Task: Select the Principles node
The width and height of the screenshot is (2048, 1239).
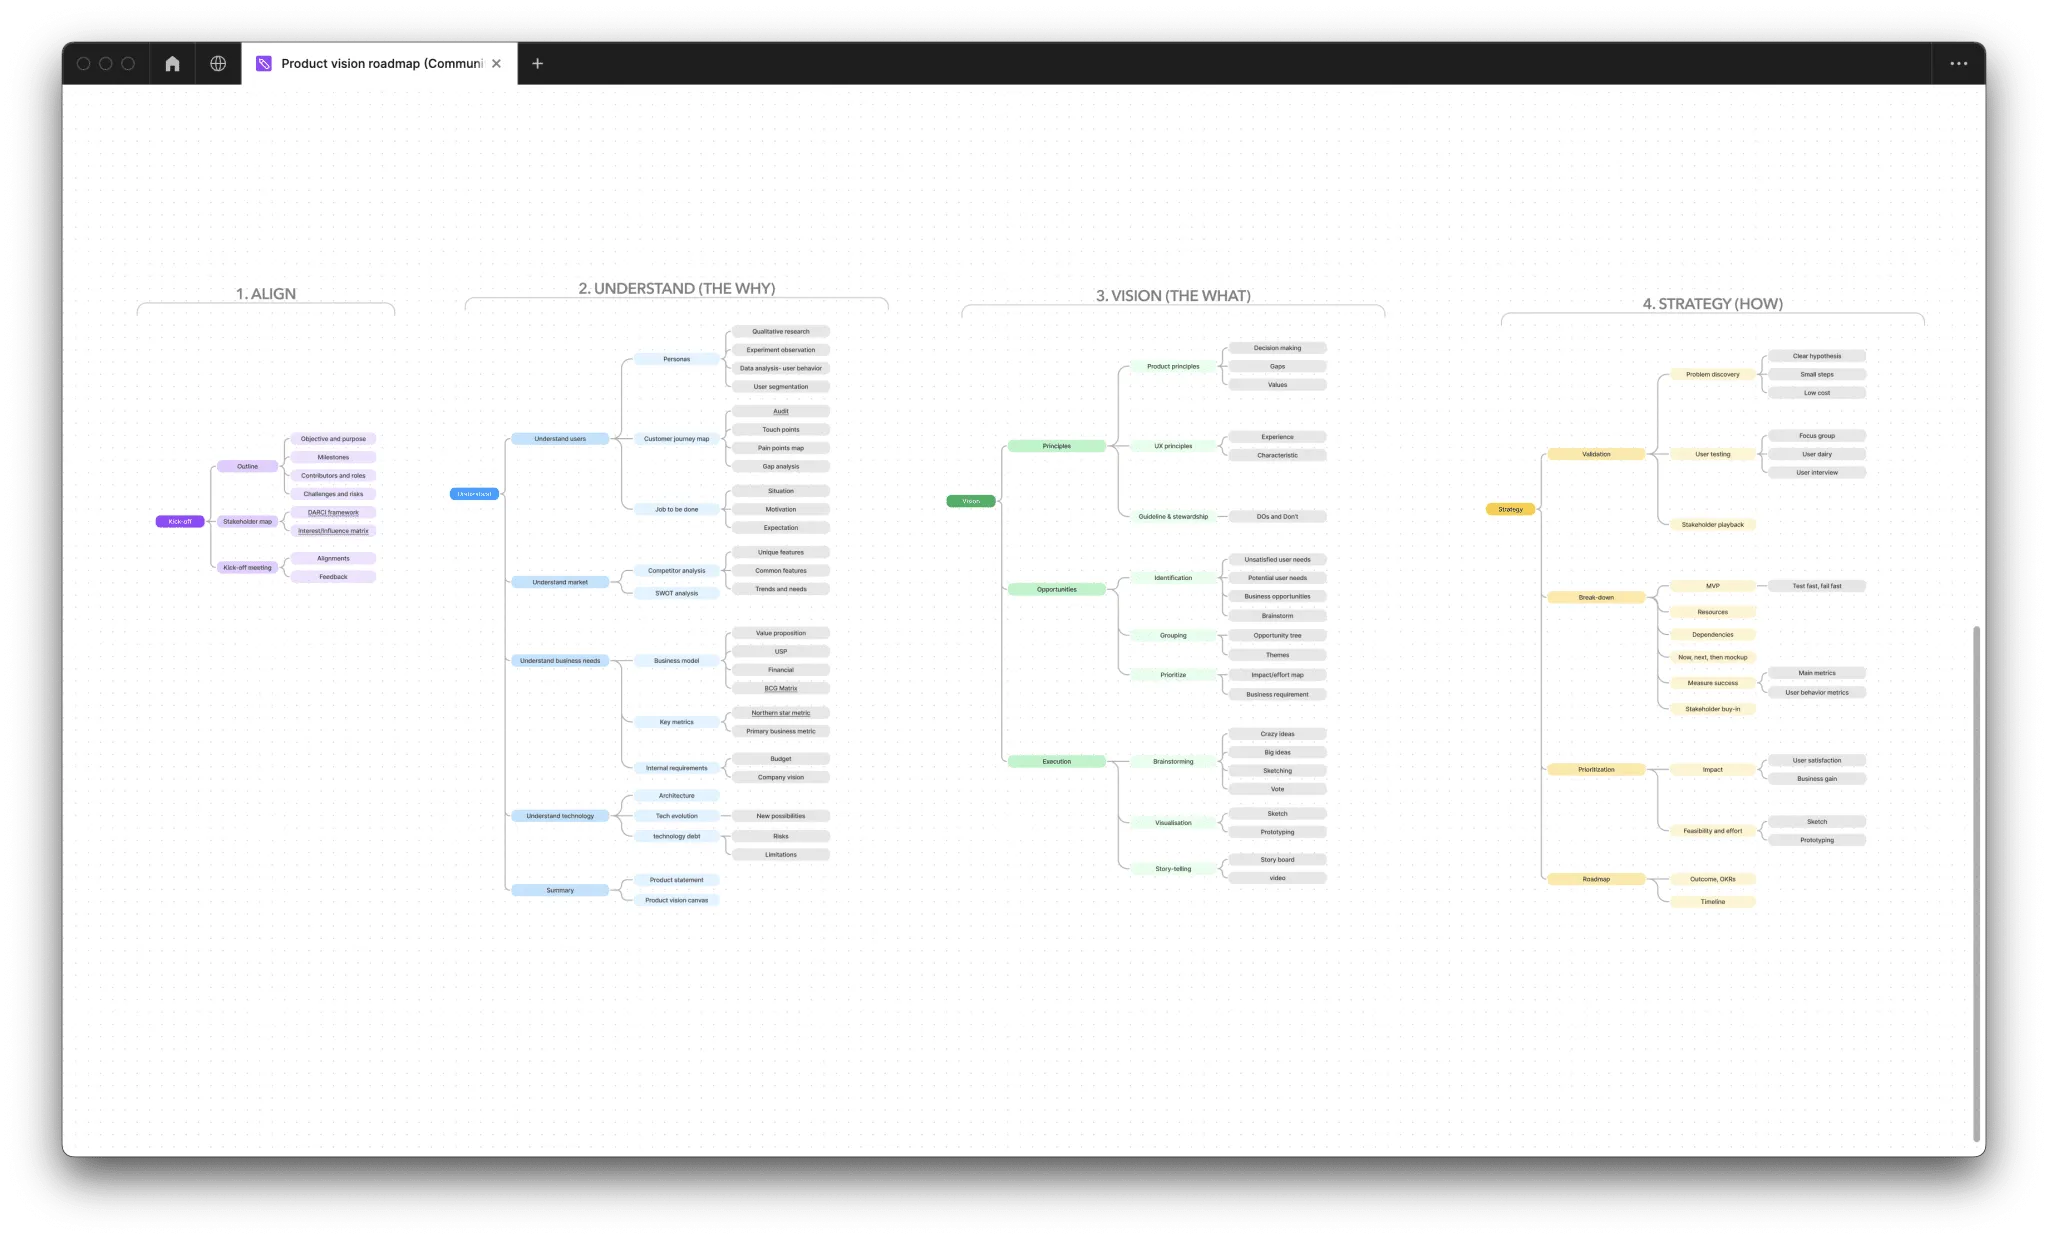Action: tap(1057, 446)
